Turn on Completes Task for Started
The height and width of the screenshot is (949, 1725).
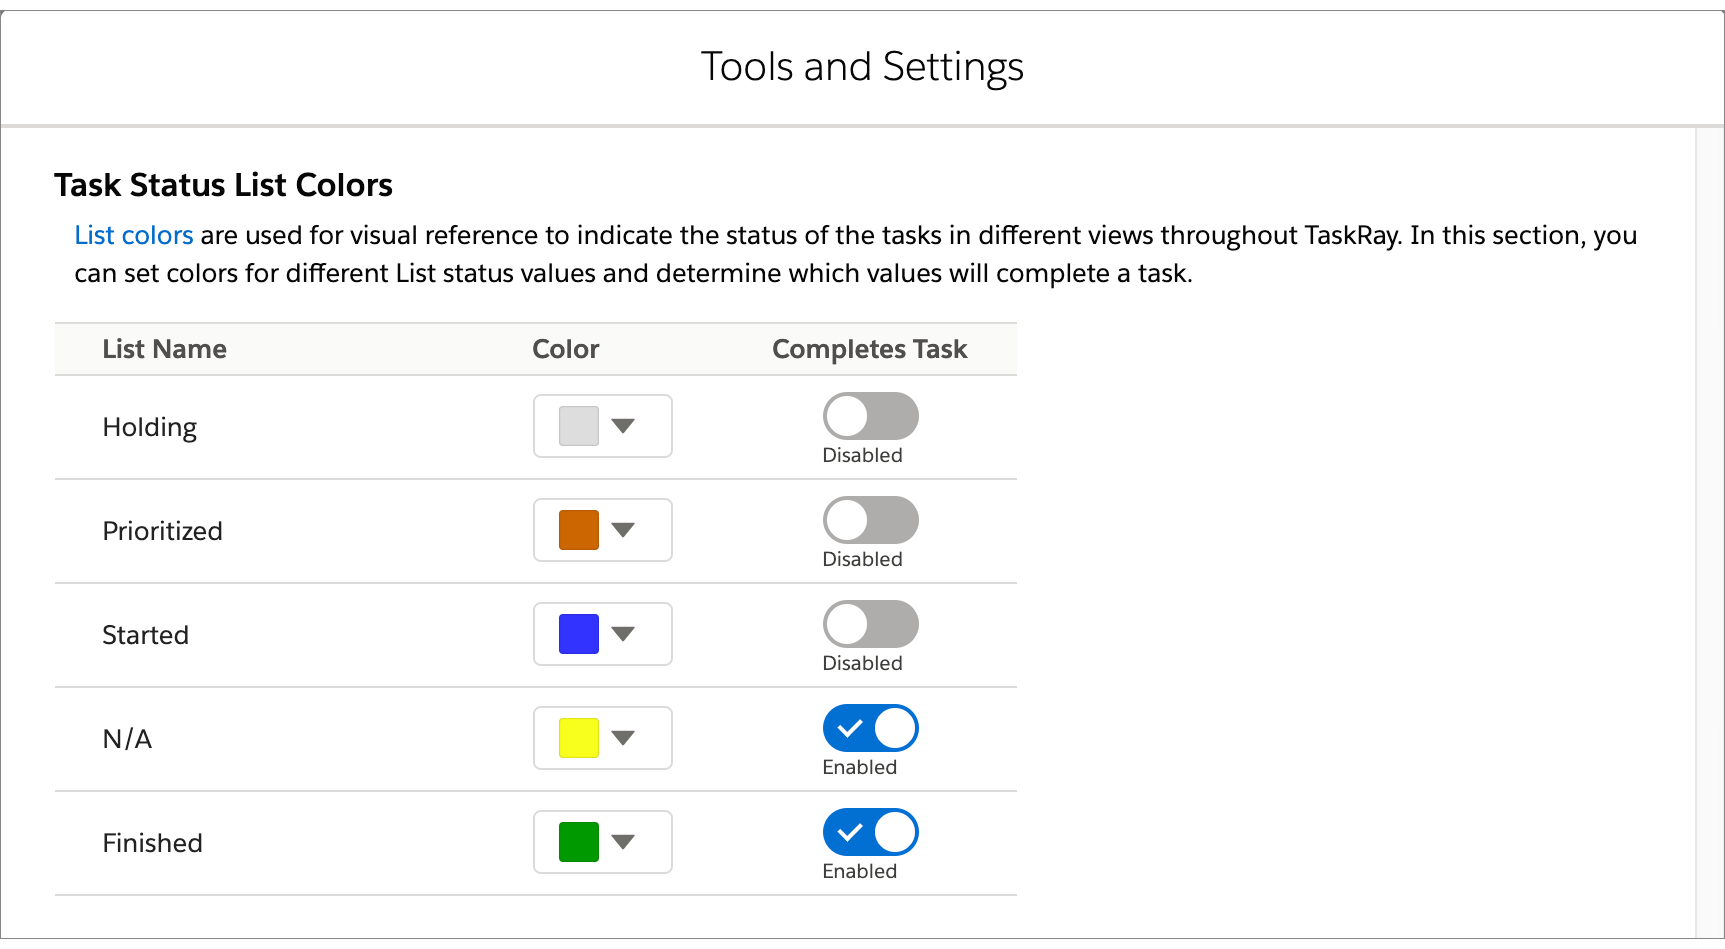pyautogui.click(x=870, y=624)
